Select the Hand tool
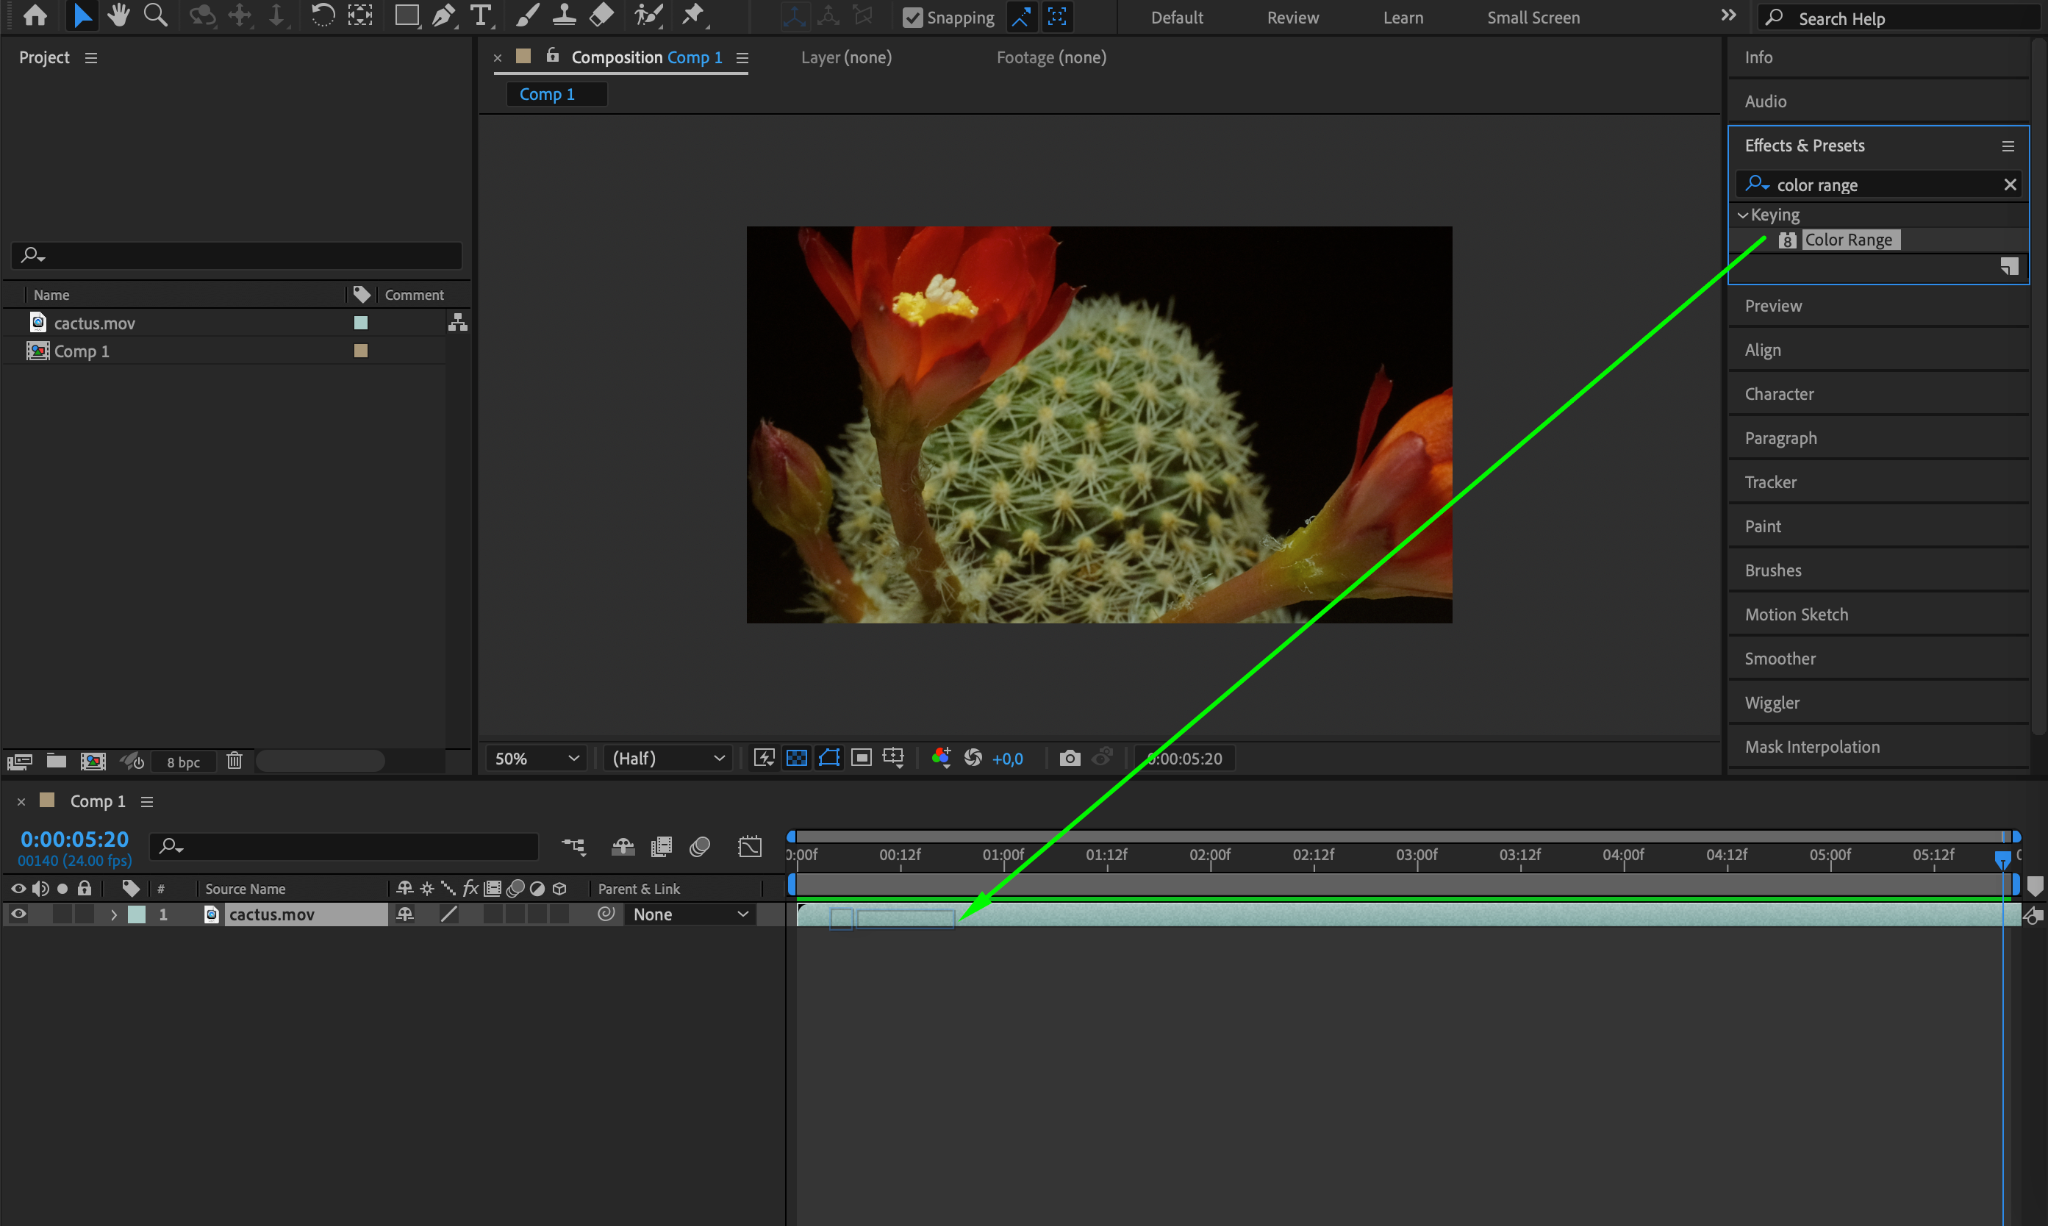2048x1226 pixels. pos(119,15)
